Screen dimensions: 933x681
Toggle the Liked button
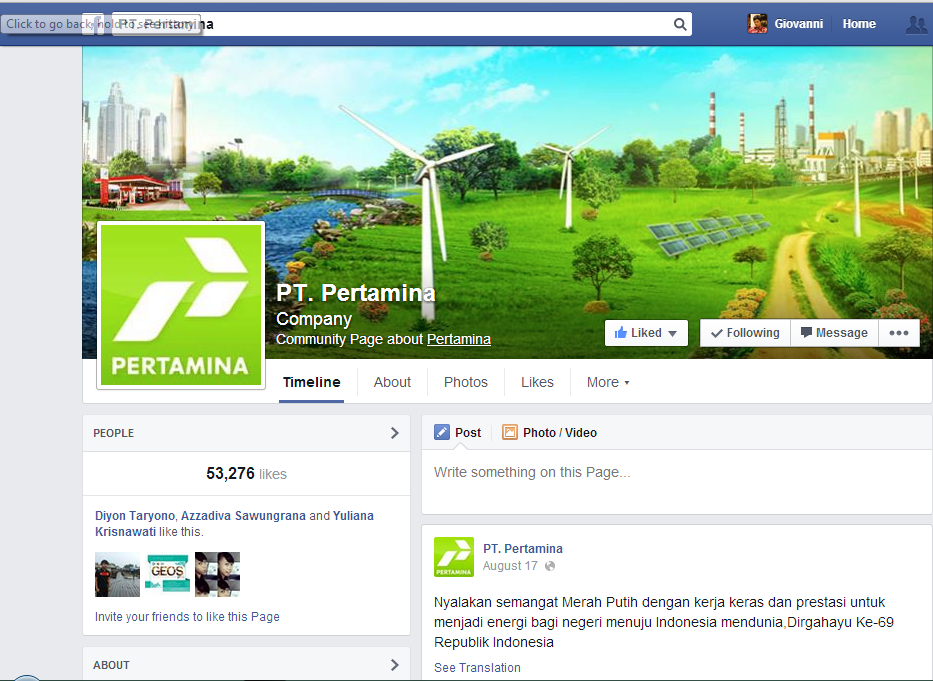click(646, 333)
